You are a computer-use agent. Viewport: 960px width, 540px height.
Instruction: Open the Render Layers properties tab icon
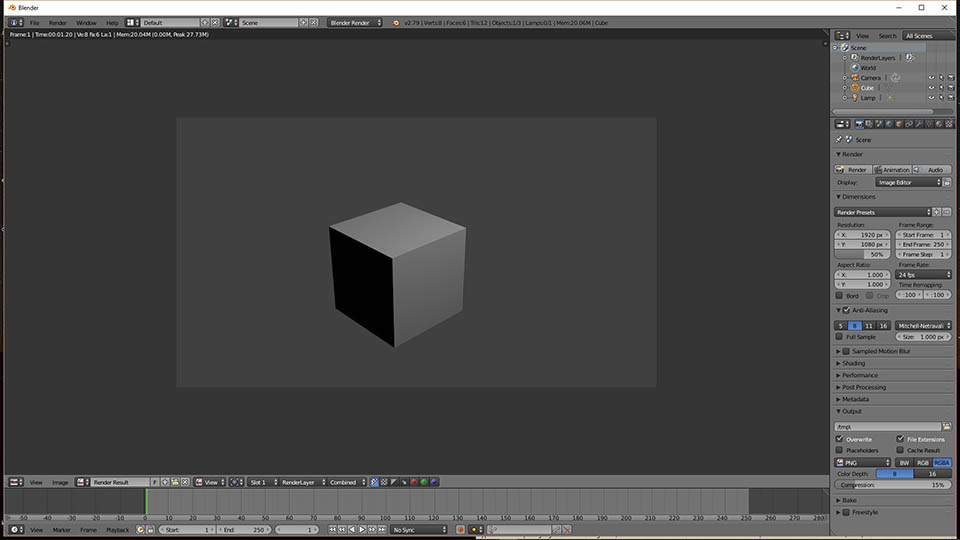tap(869, 124)
